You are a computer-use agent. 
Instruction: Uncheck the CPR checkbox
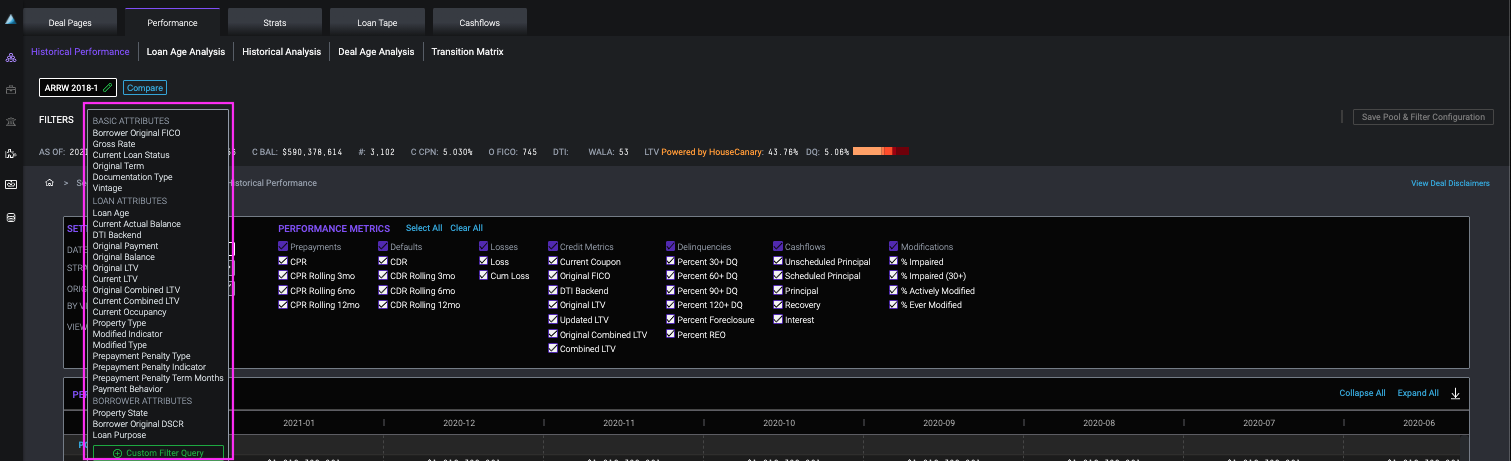(x=283, y=262)
